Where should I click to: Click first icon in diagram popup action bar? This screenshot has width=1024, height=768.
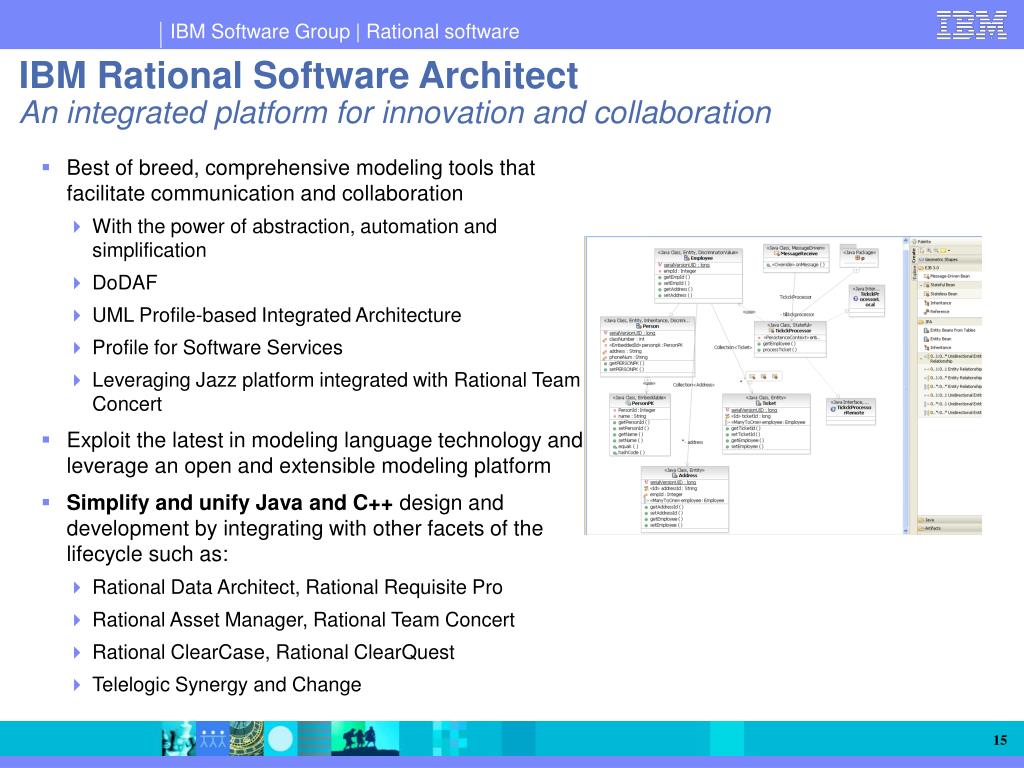click(752, 377)
